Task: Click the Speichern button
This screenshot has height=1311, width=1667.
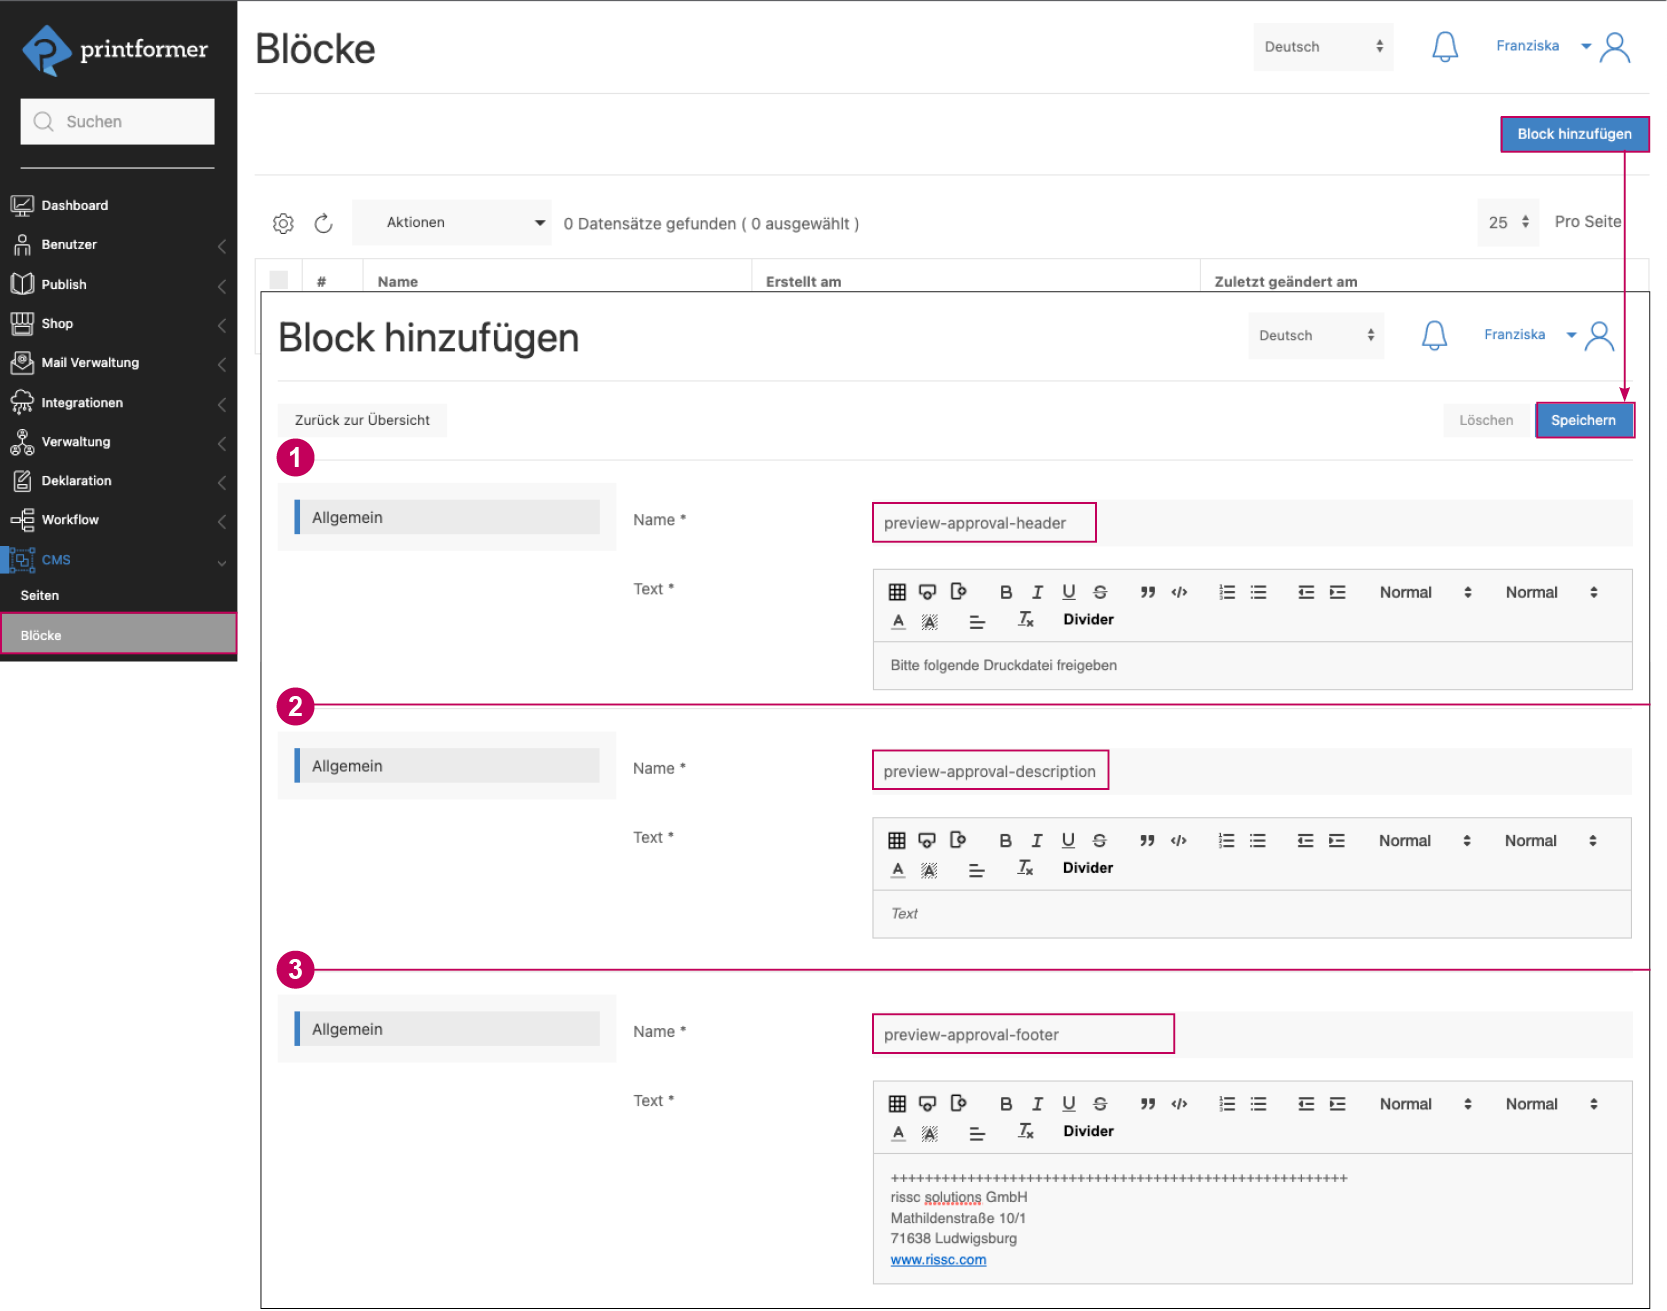Action: pyautogui.click(x=1584, y=420)
